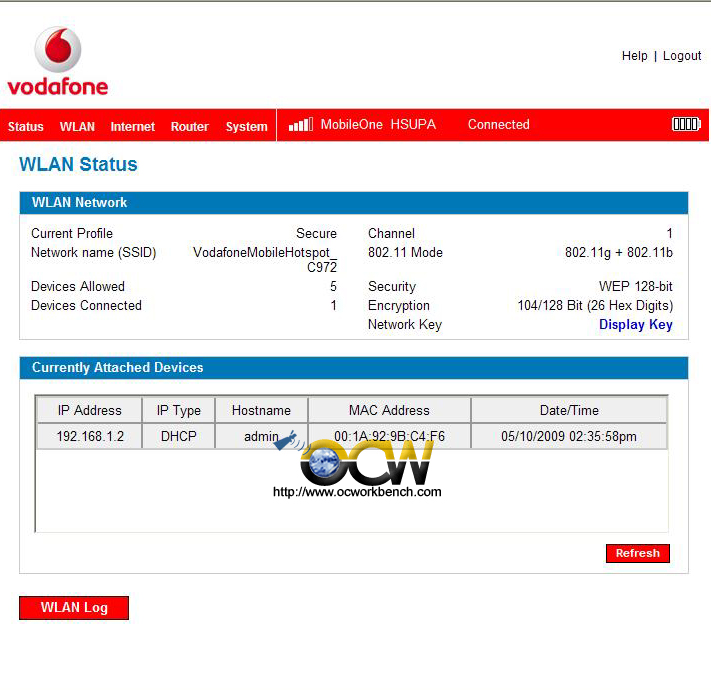This screenshot has height=695, width=711.
Task: Click the 104/128 Bit encryption value
Action: pos(595,306)
